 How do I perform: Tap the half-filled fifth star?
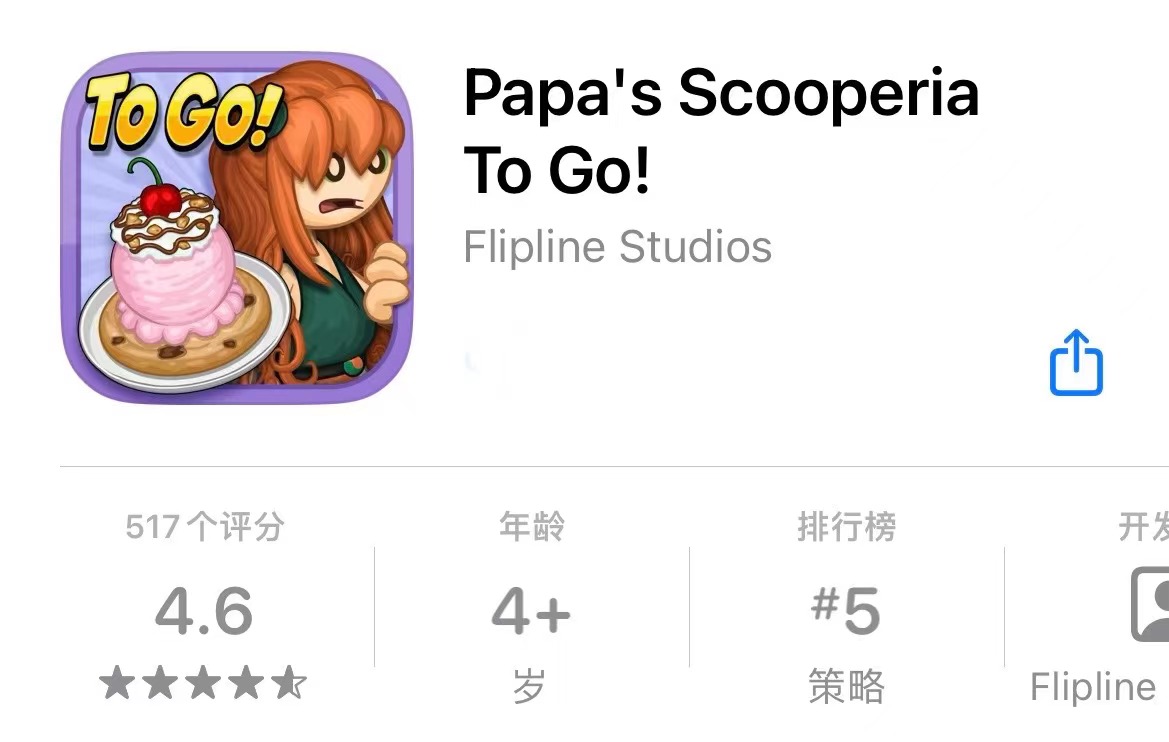point(289,683)
